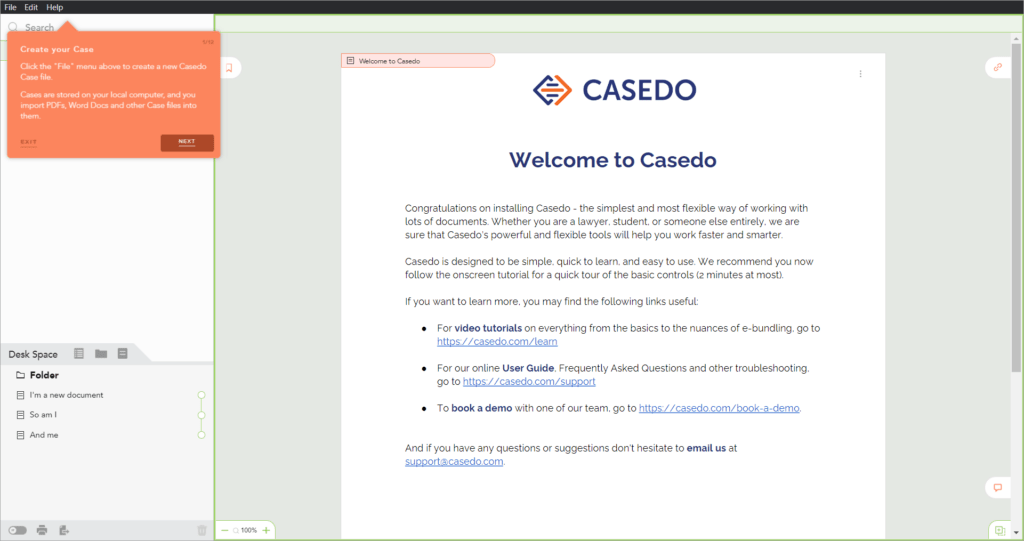Toggle the switch in the bottom-left toolbar
1024x541 pixels.
pos(18,531)
